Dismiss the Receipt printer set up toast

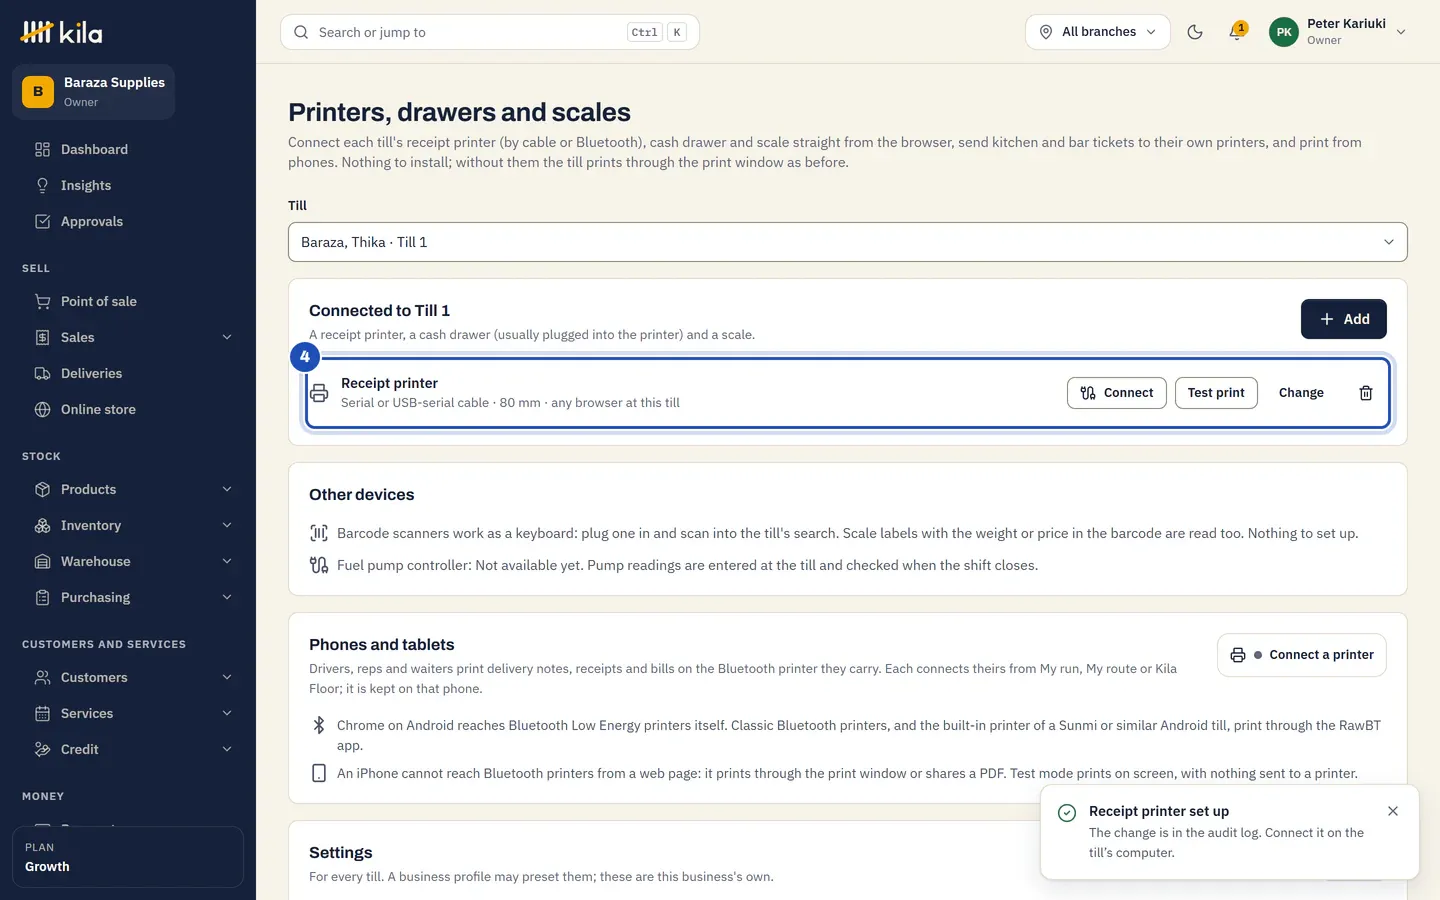coord(1393,811)
